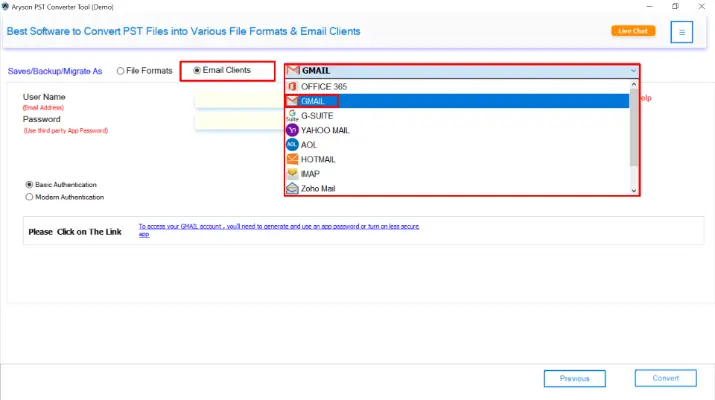Click the Aryson app icon in the title bar
The image size is (715, 400).
click(x=5, y=6)
